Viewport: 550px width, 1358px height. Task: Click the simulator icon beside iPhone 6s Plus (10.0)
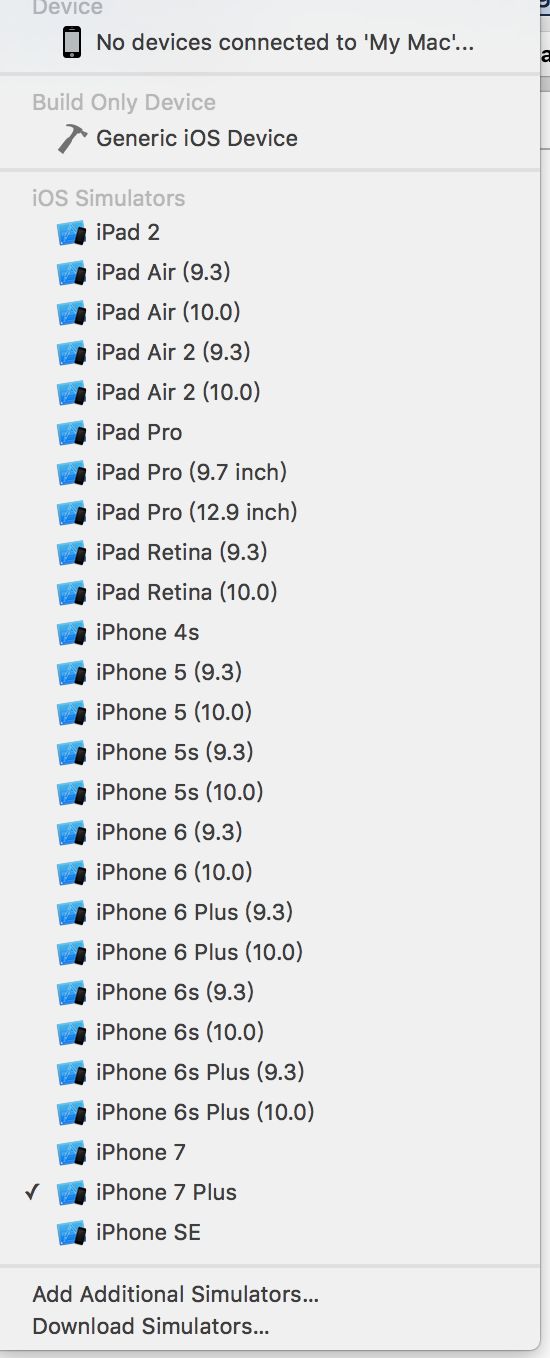pos(72,1113)
